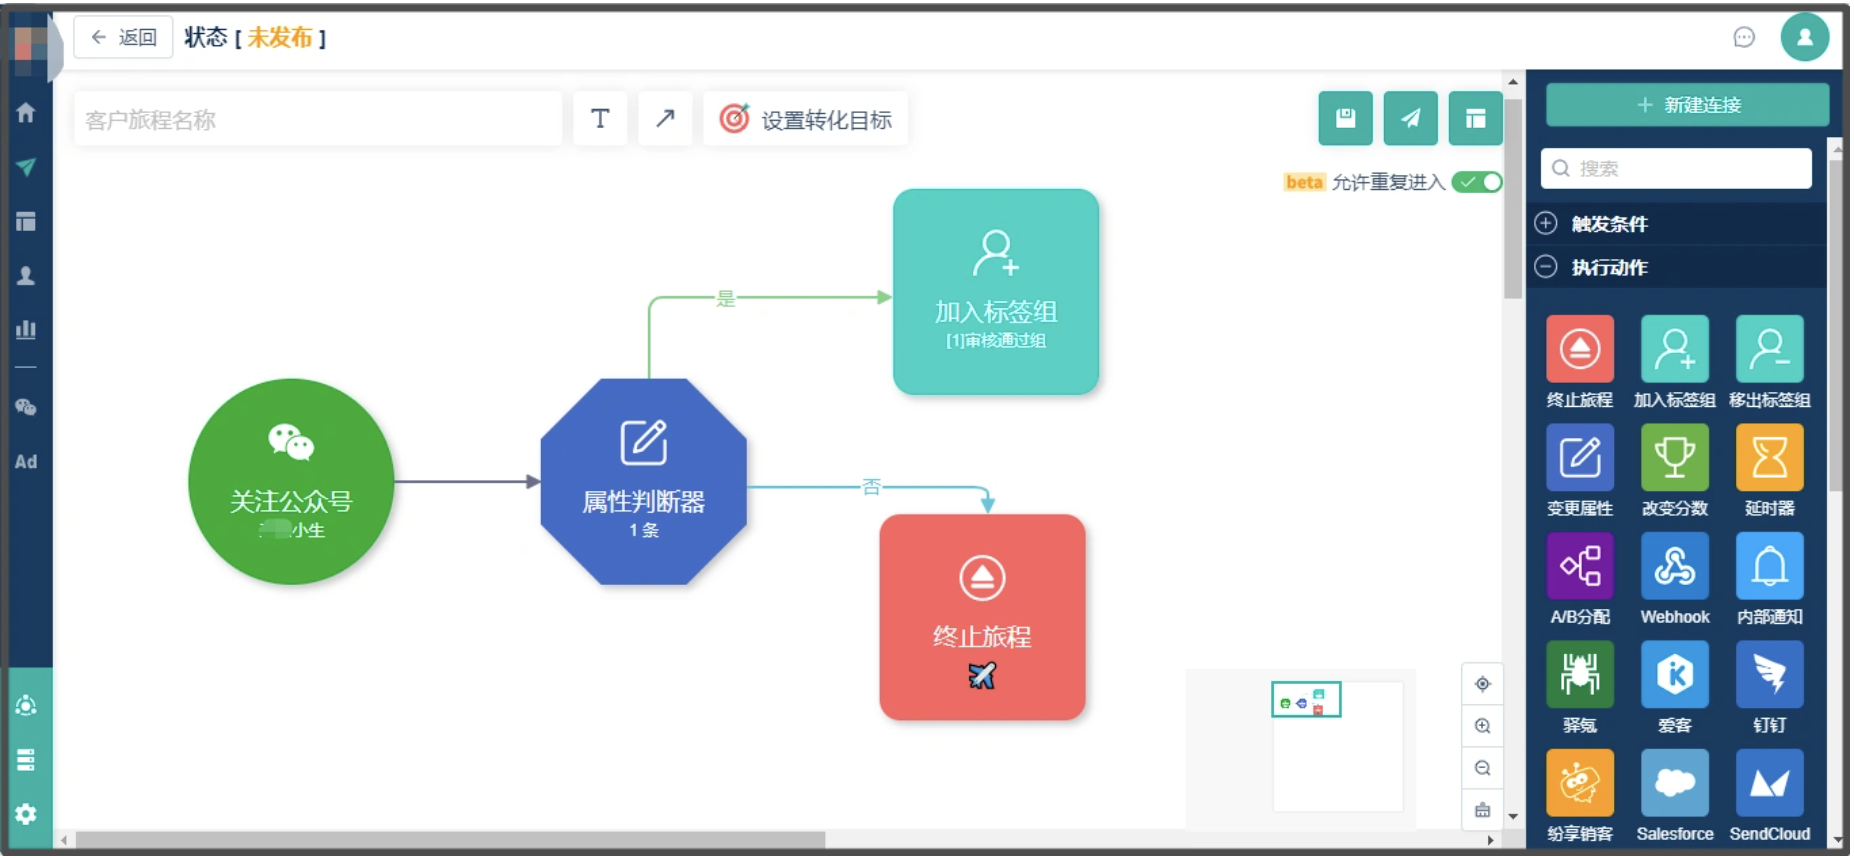Pick the 延时器 hourglass icon

[x=1770, y=458]
